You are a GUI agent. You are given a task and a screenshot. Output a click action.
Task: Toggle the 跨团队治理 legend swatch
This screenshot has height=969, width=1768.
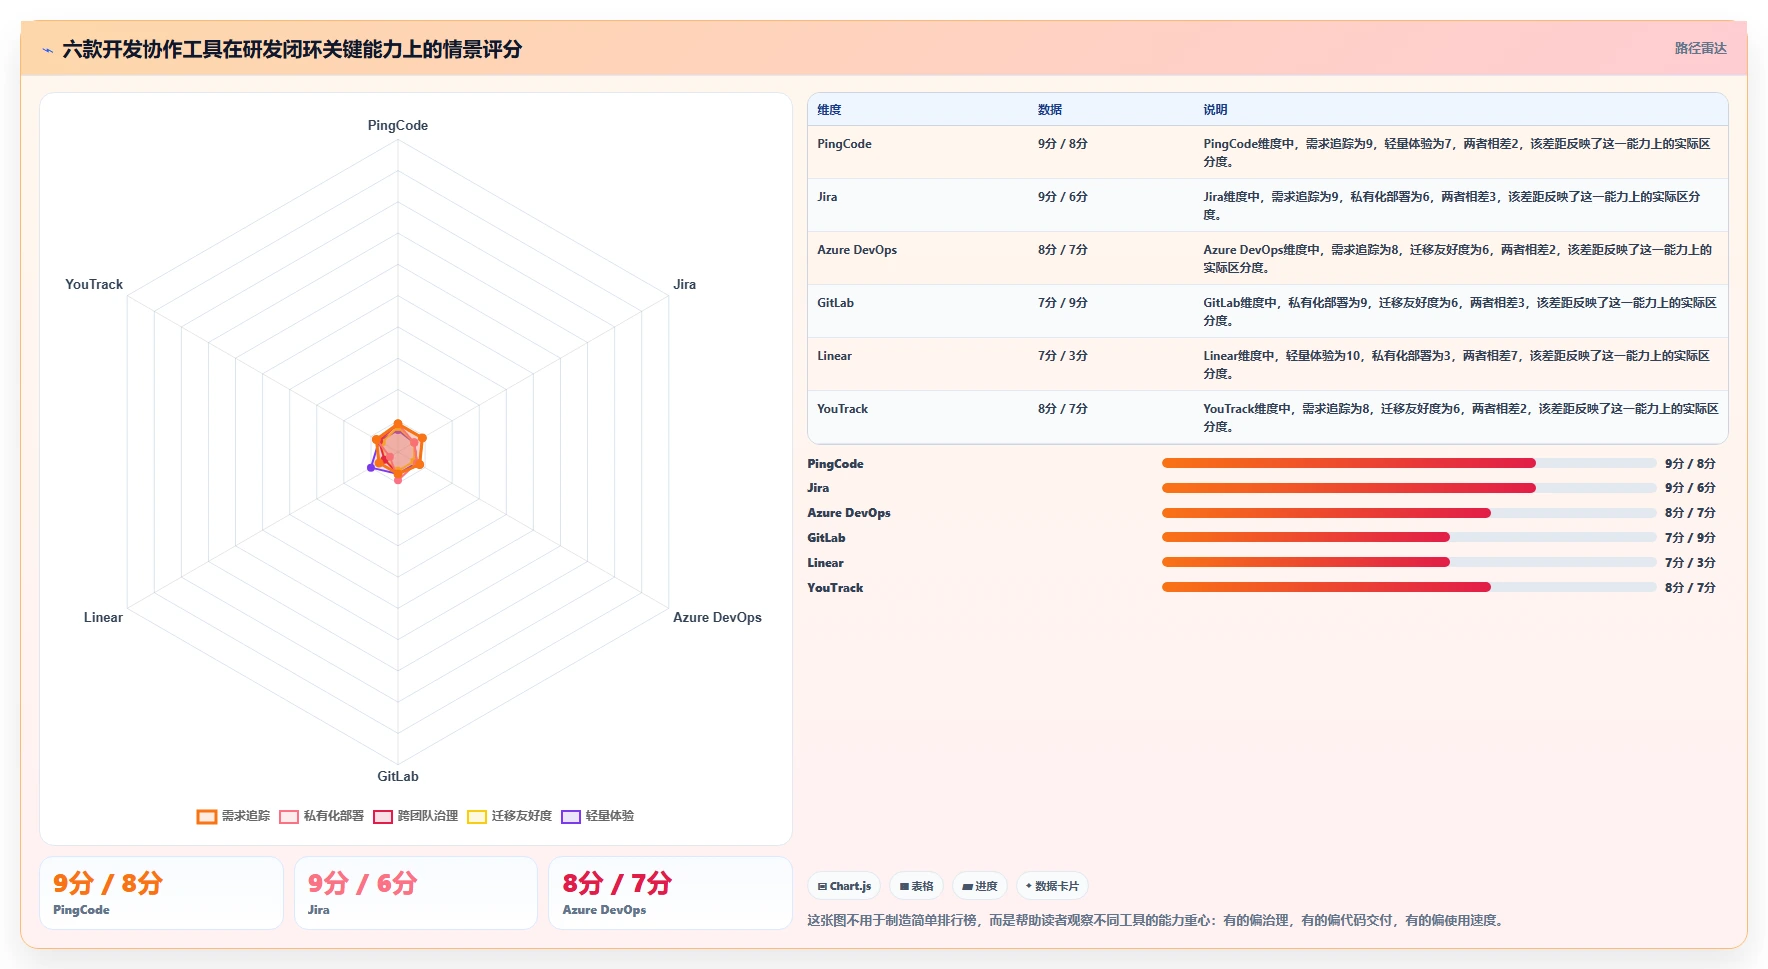[x=383, y=816]
